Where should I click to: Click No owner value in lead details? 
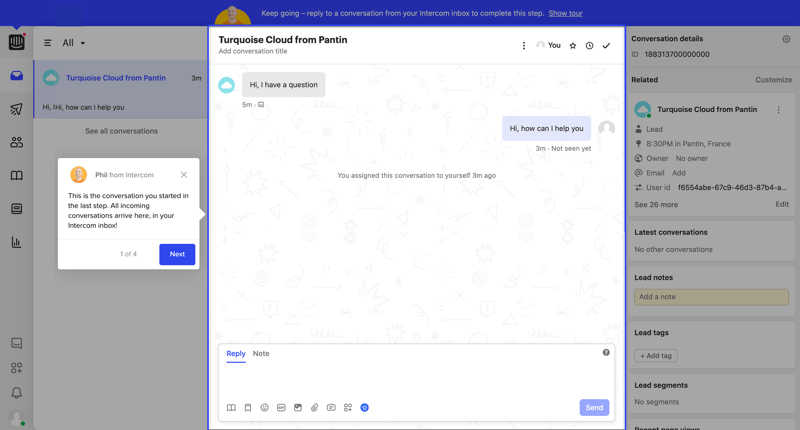pyautogui.click(x=691, y=159)
